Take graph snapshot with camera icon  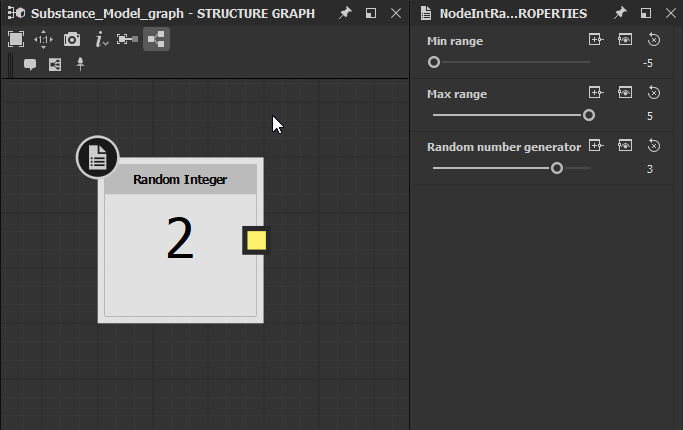[x=72, y=40]
